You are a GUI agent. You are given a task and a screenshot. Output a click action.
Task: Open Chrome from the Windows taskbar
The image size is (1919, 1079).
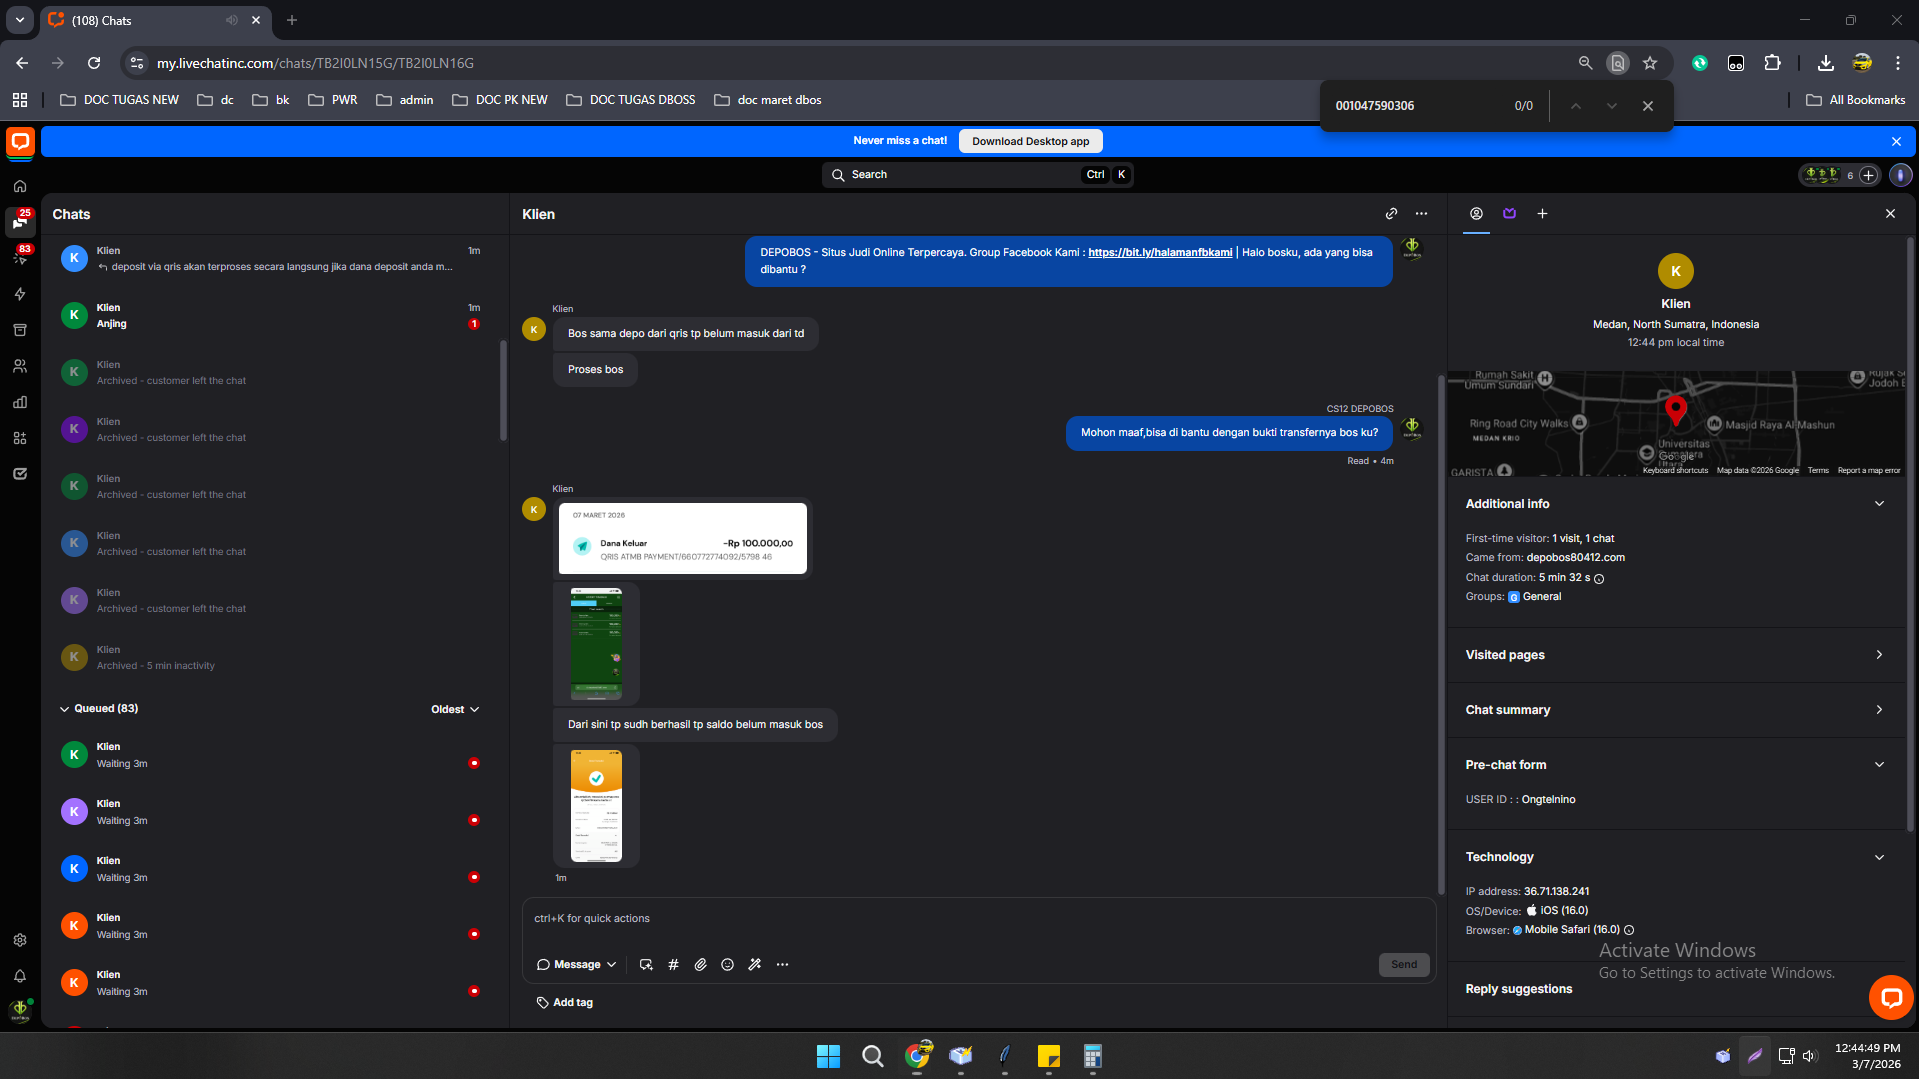pos(916,1056)
